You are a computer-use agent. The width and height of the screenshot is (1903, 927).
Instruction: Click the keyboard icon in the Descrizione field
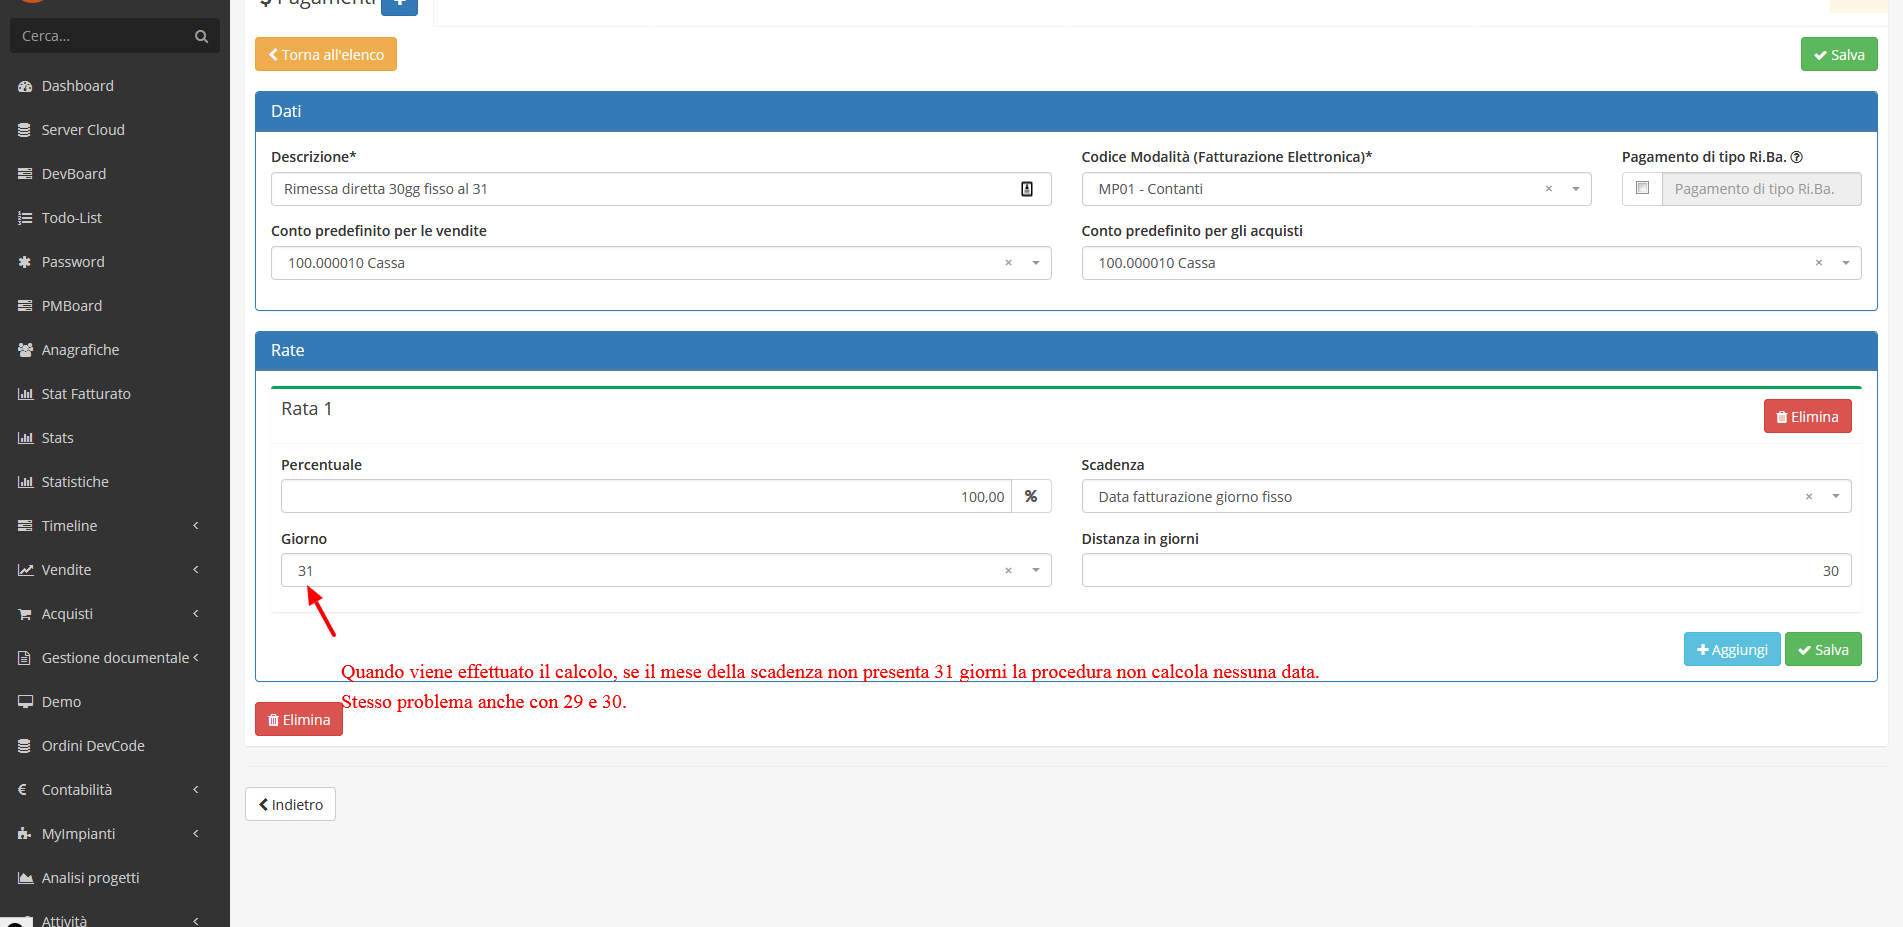pyautogui.click(x=1027, y=188)
